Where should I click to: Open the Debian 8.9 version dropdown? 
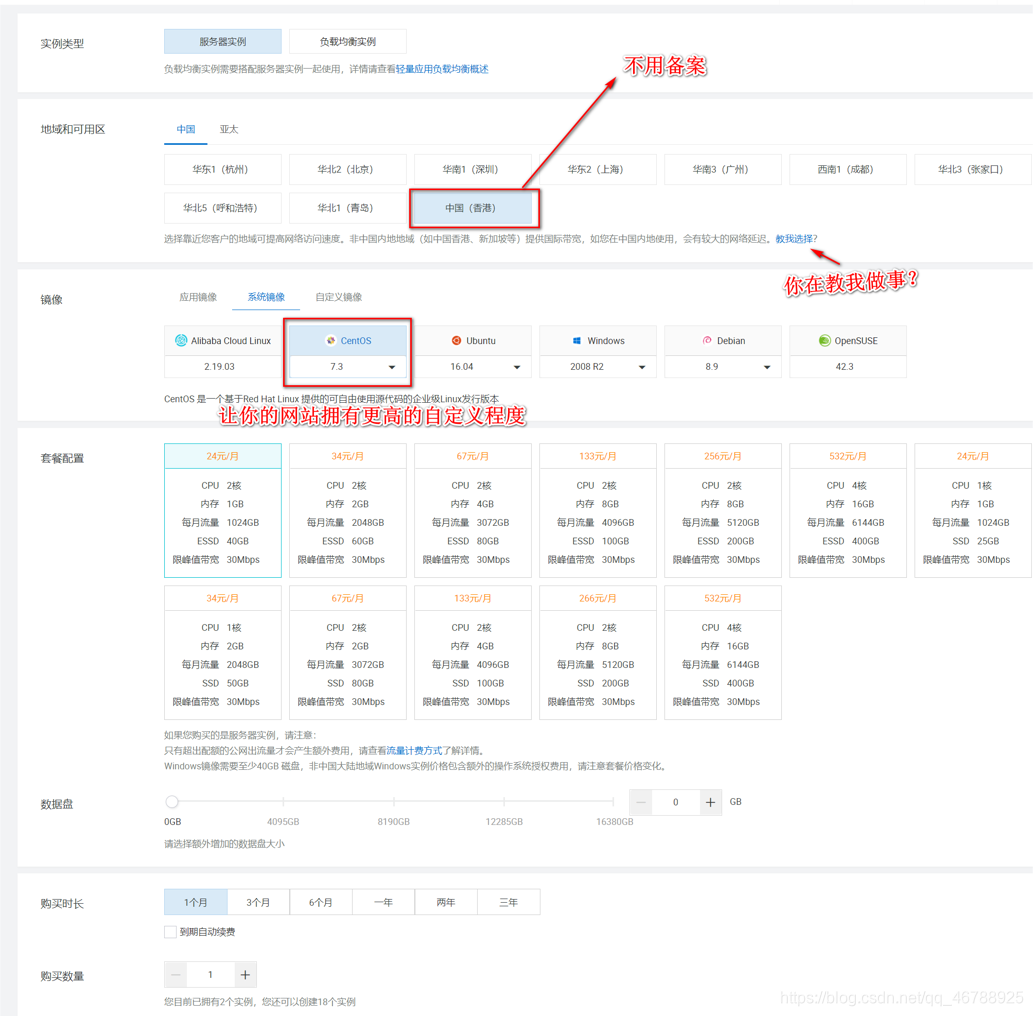723,366
